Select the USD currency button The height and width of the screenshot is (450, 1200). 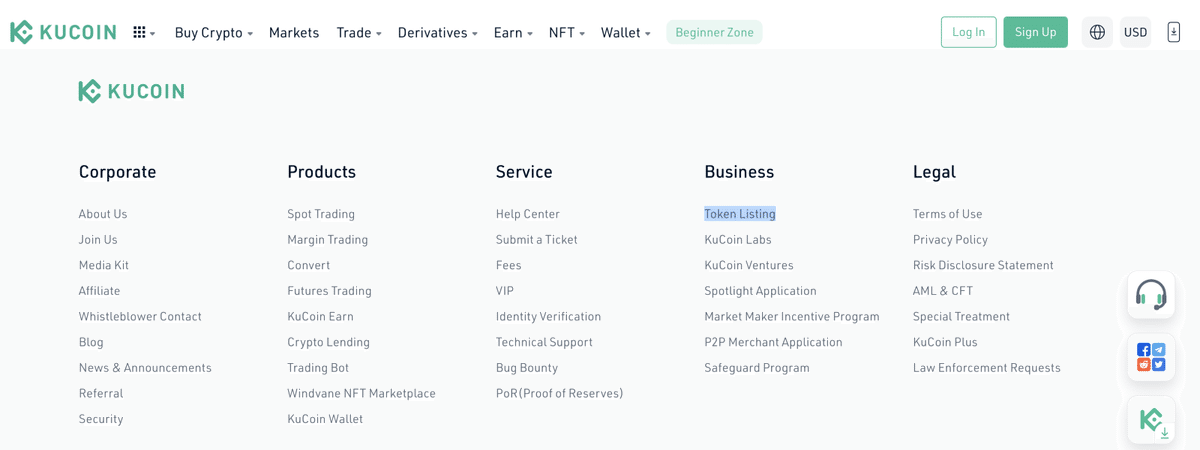click(1135, 32)
